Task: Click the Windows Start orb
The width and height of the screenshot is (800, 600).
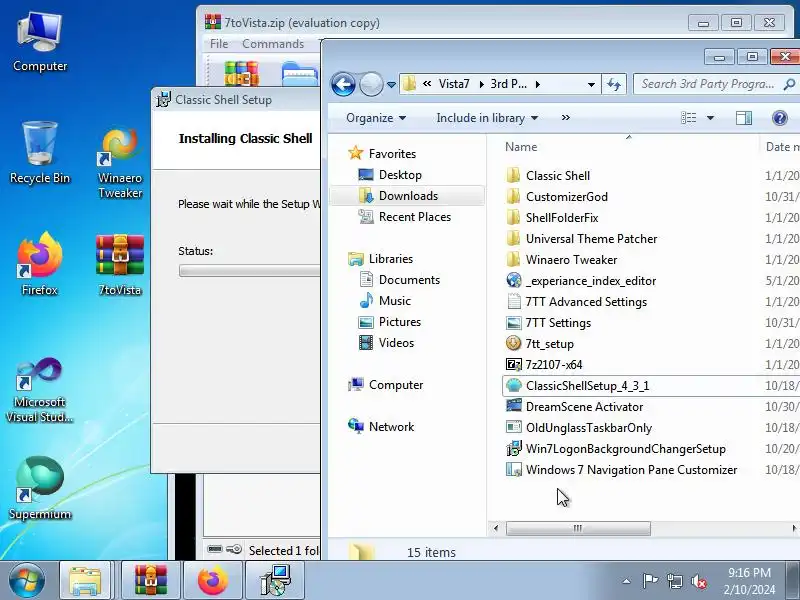Action: (26, 581)
